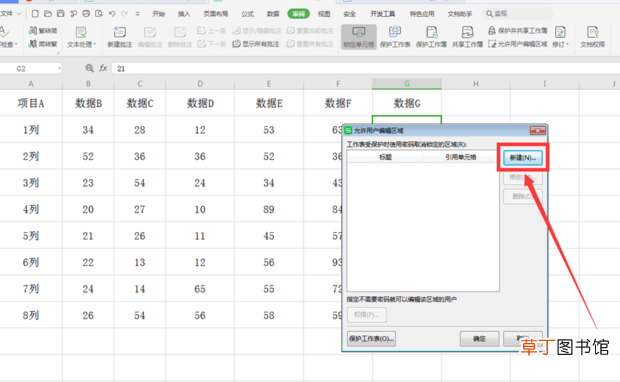Click 保护并共享工作簿 option
The width and height of the screenshot is (620, 382).
[x=518, y=30]
